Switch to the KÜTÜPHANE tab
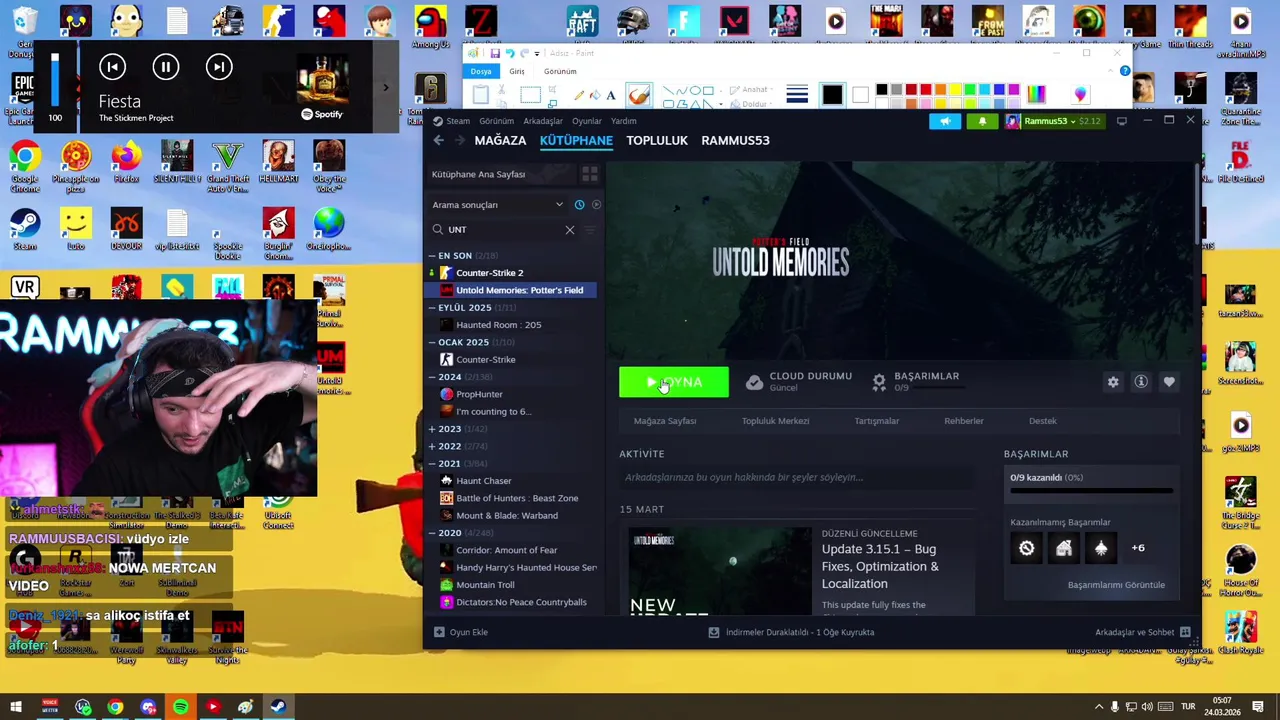This screenshot has width=1280, height=720. pyautogui.click(x=576, y=141)
